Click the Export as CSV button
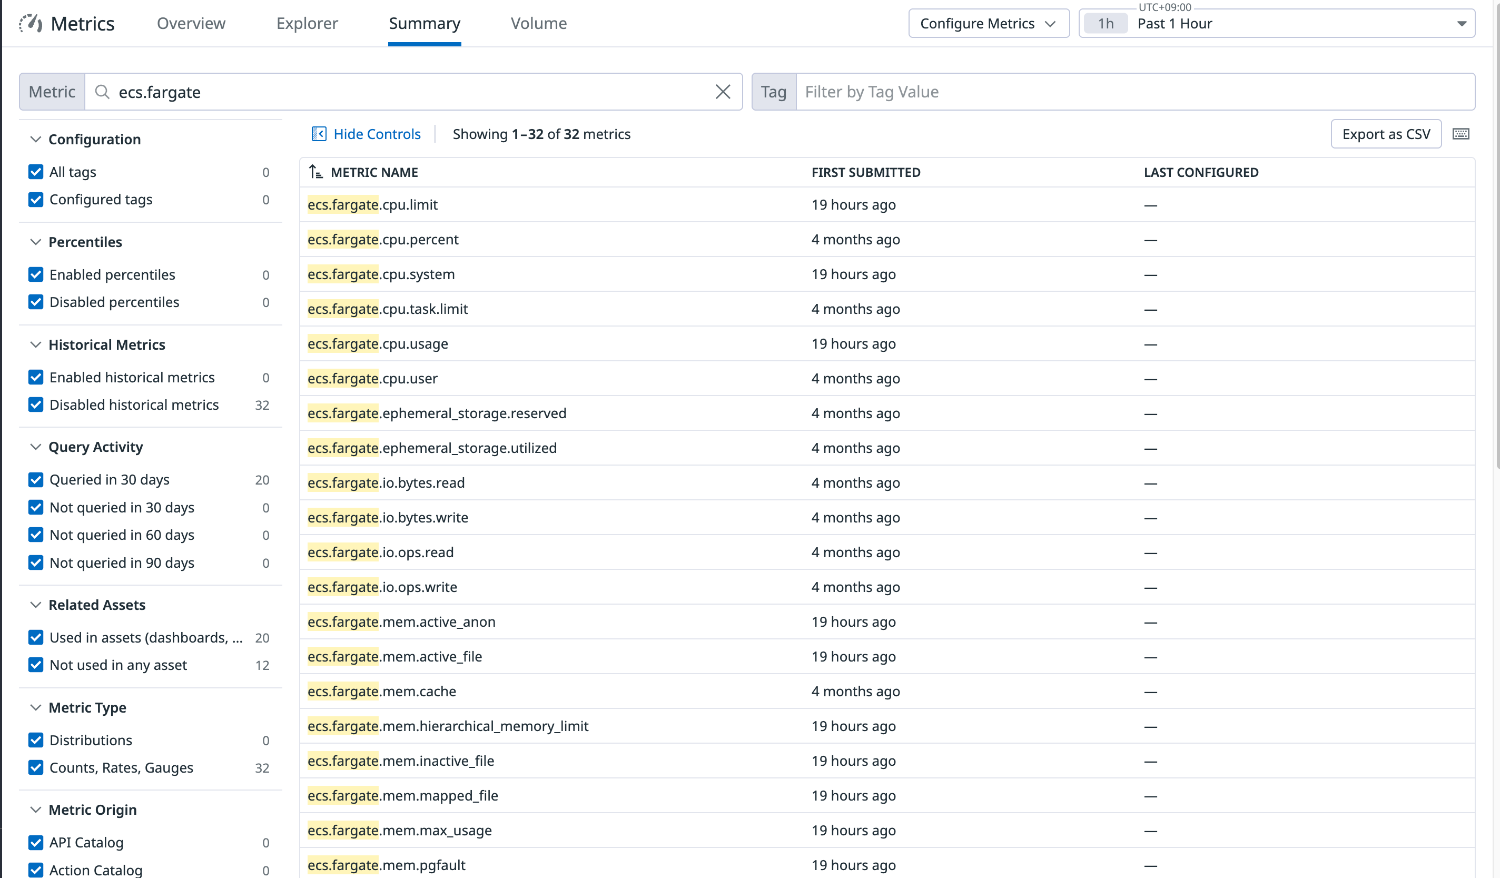 pyautogui.click(x=1386, y=133)
